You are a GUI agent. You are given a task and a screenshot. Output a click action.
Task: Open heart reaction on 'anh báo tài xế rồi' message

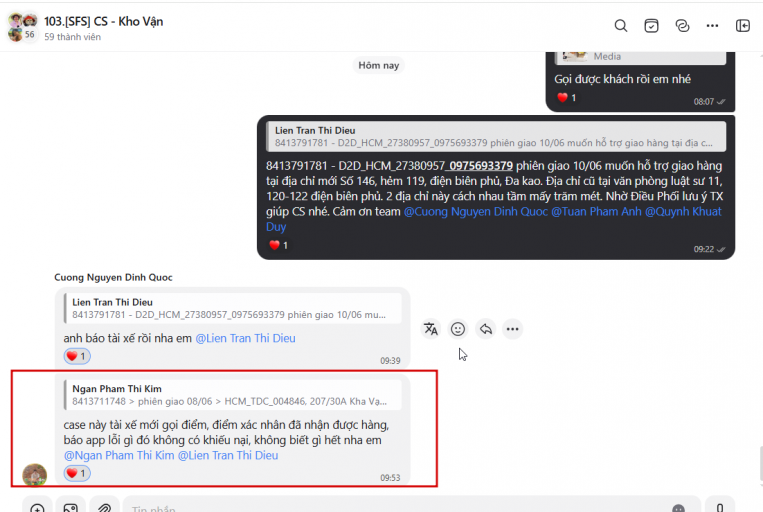(x=77, y=356)
